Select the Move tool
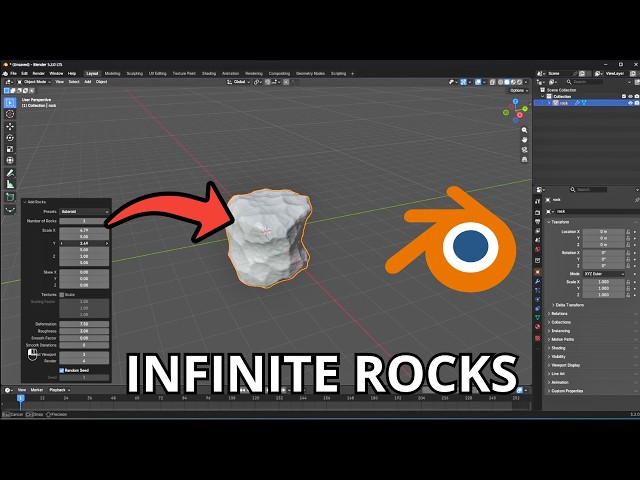This screenshot has width=640, height=480. [10, 127]
